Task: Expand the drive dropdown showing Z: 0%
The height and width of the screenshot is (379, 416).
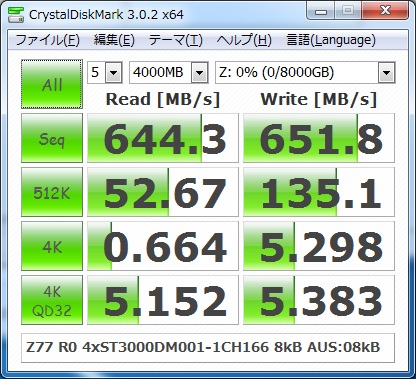Action: pyautogui.click(x=387, y=72)
